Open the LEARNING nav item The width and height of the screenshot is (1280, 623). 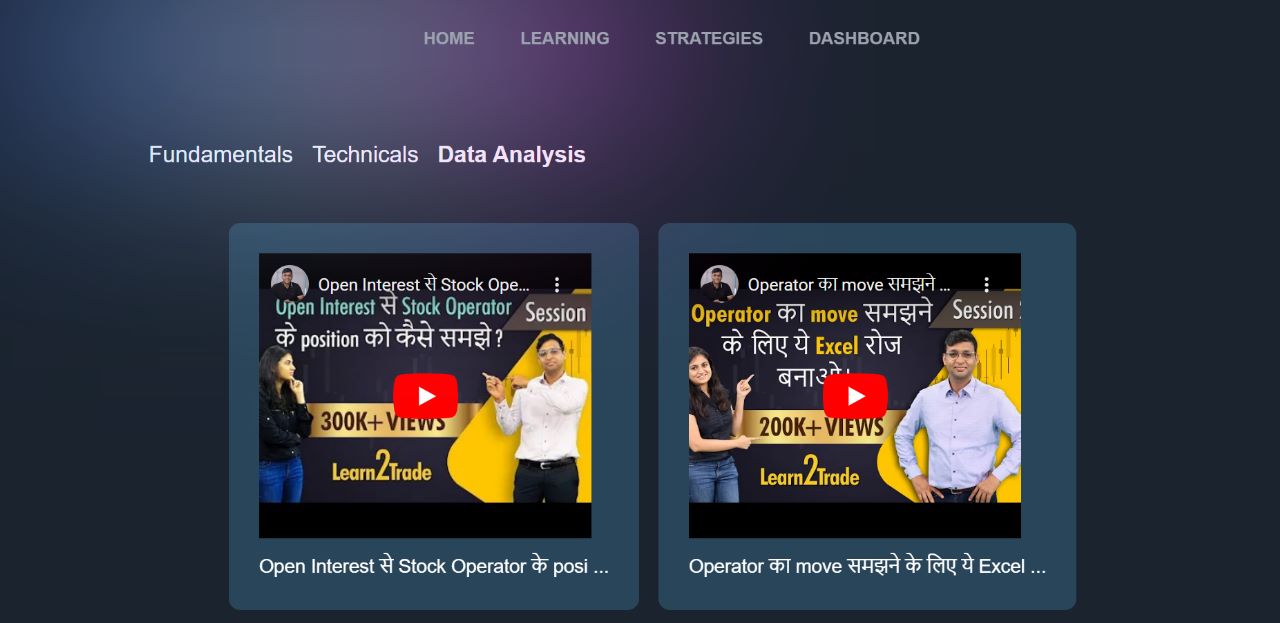(565, 38)
